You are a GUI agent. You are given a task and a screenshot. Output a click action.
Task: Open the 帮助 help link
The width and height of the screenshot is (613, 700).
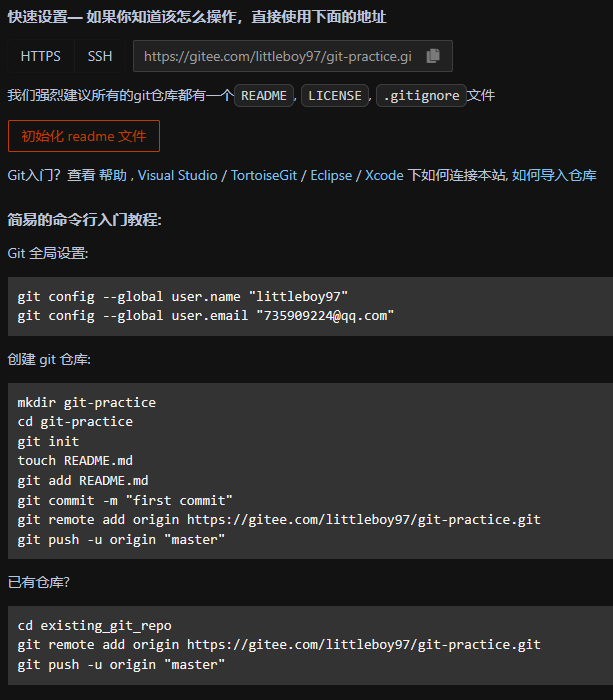[x=113, y=175]
